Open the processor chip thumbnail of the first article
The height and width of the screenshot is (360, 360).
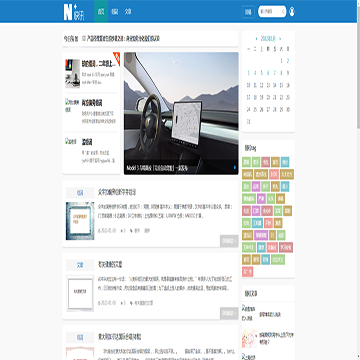80,221
